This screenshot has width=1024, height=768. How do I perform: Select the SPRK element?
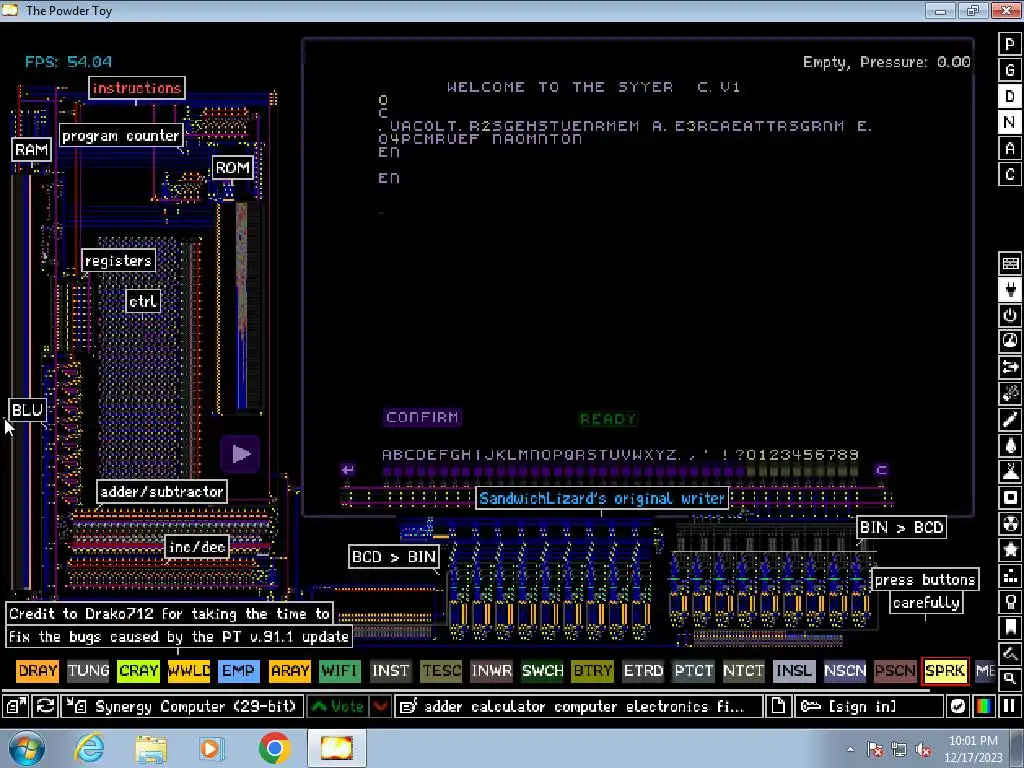pyautogui.click(x=945, y=671)
